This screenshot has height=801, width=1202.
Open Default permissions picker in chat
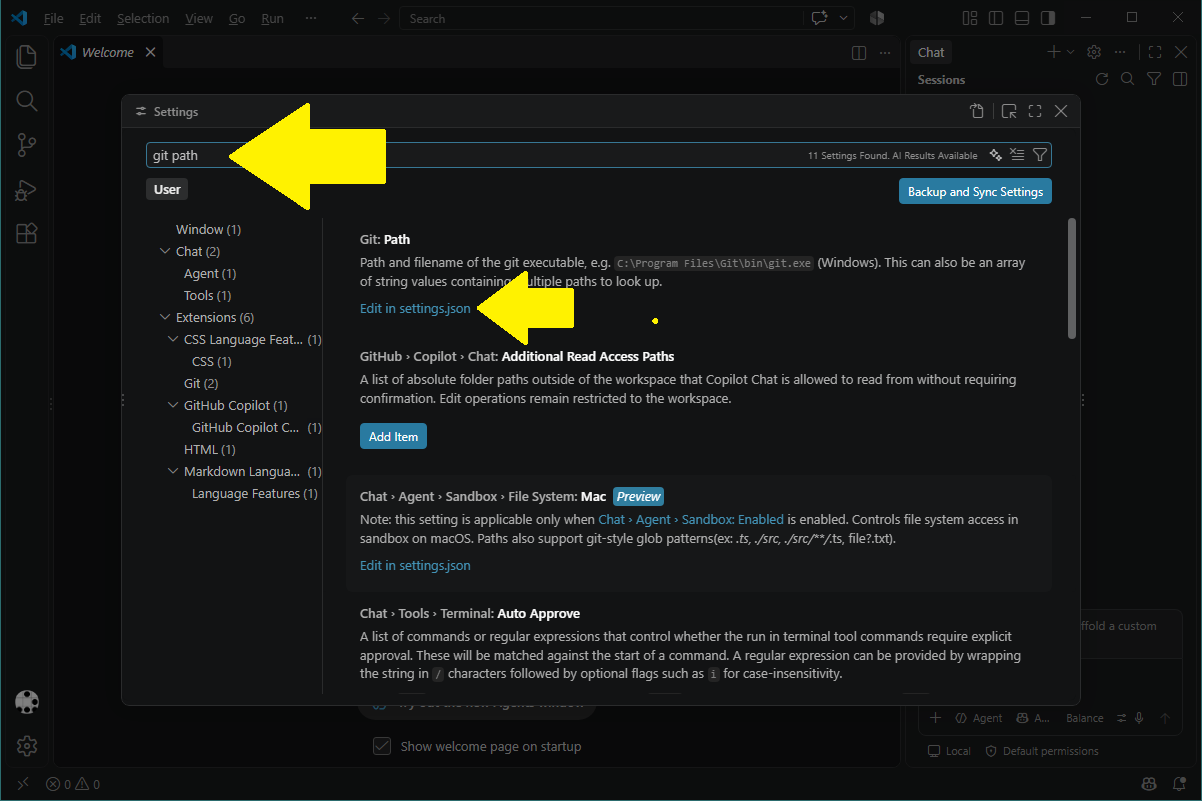[x=1041, y=751]
